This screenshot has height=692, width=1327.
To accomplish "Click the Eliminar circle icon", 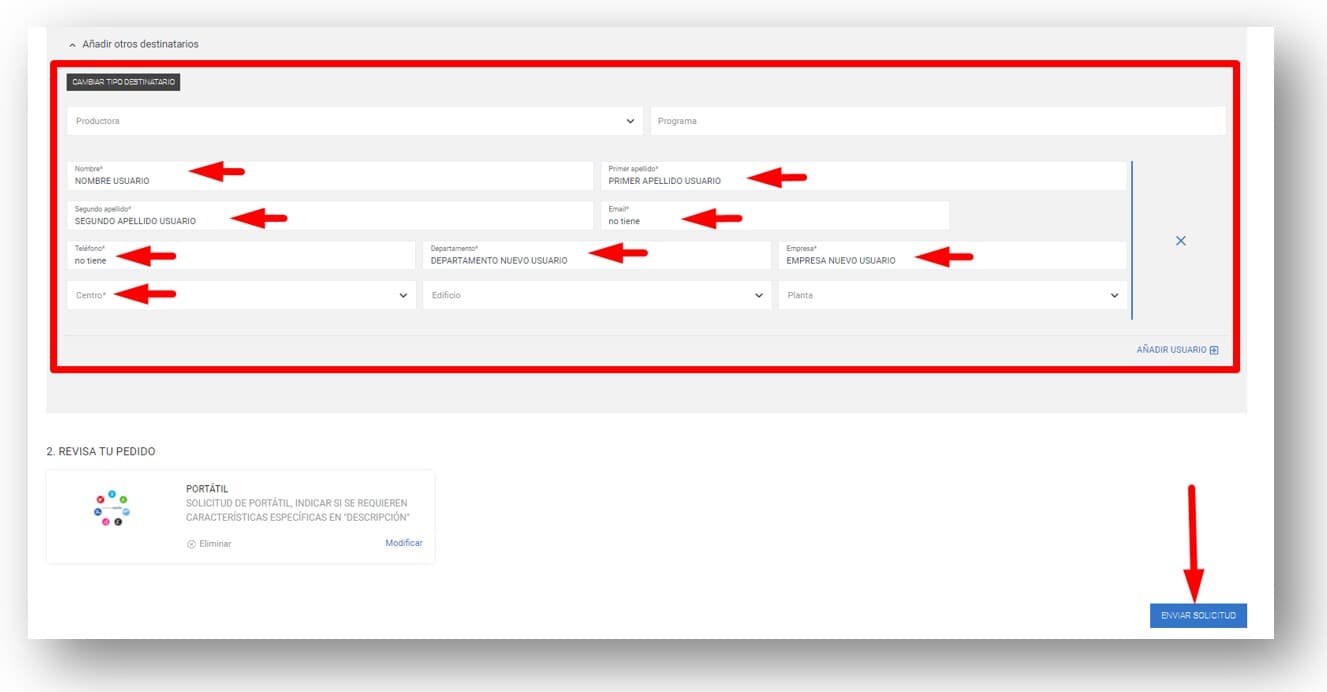I will [191, 544].
